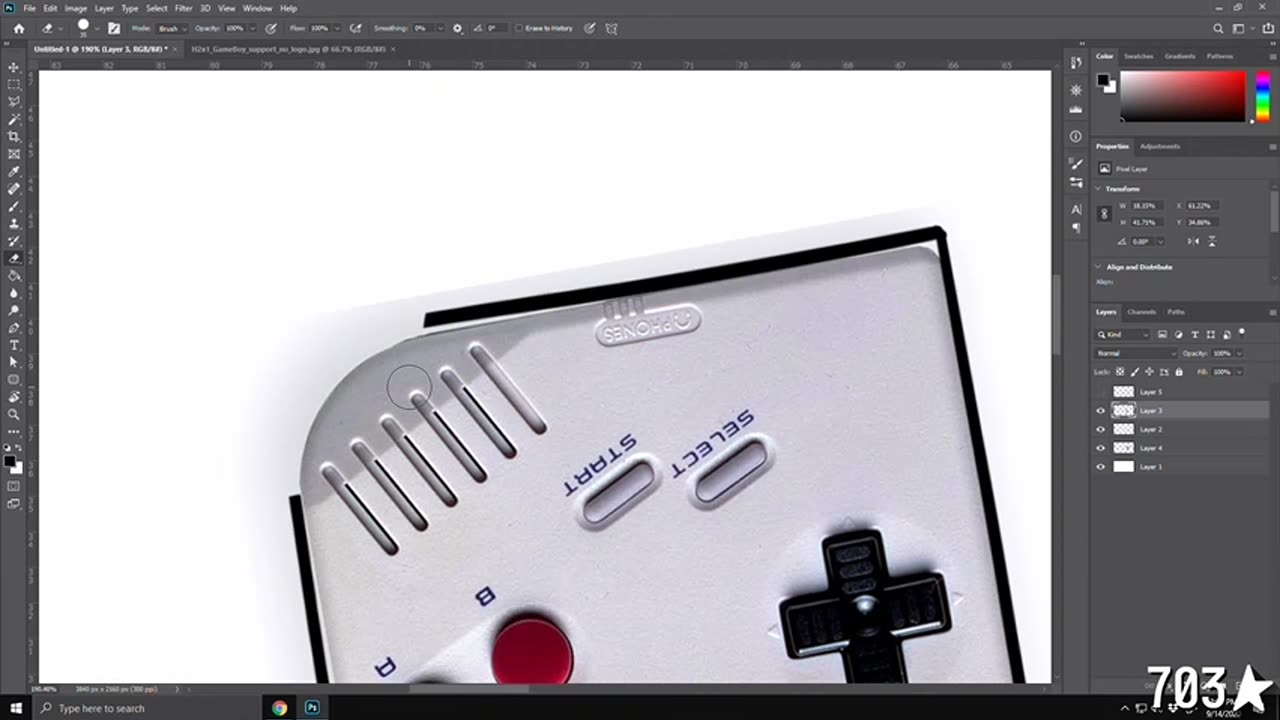Select the Lasso tool
This screenshot has height=720, width=1280.
pyautogui.click(x=14, y=102)
